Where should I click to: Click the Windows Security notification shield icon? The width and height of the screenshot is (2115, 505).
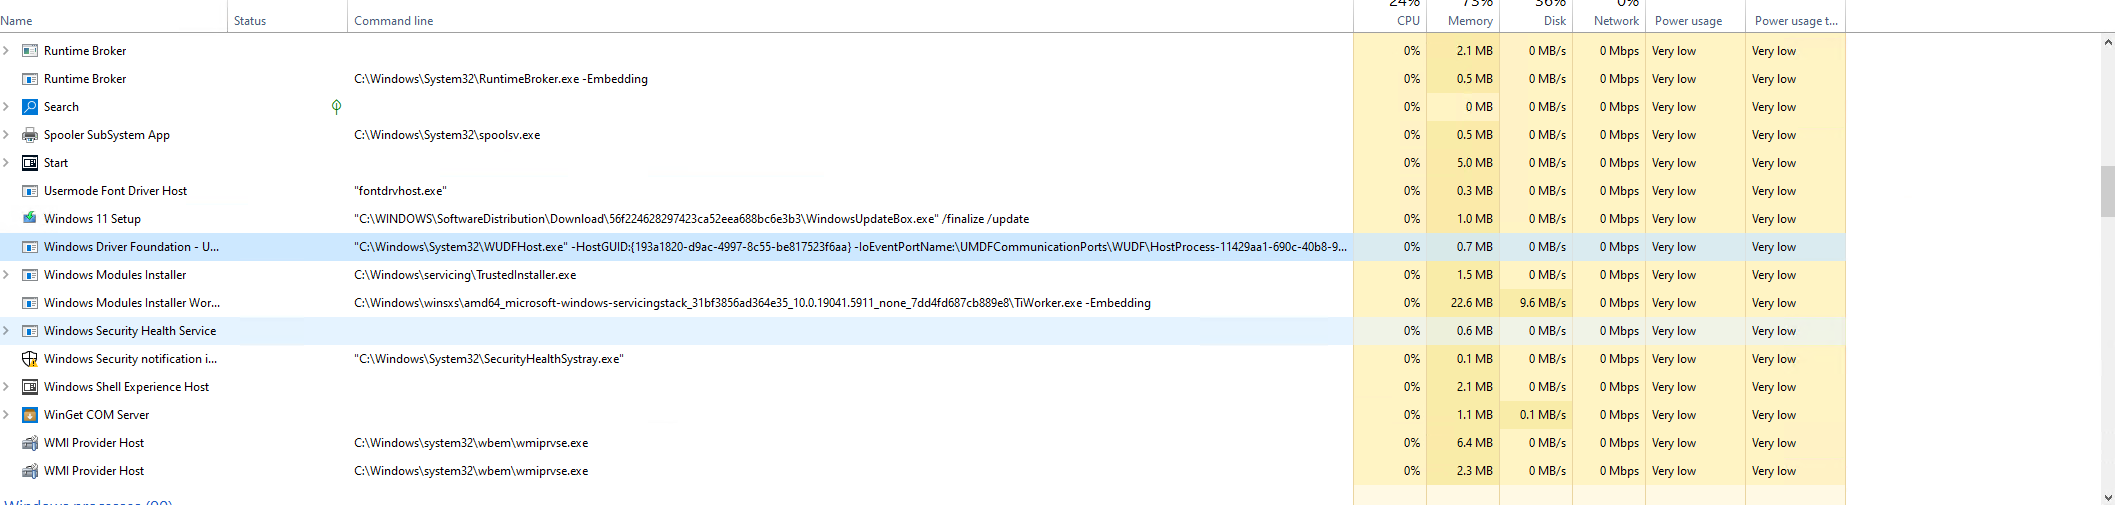[x=30, y=359]
